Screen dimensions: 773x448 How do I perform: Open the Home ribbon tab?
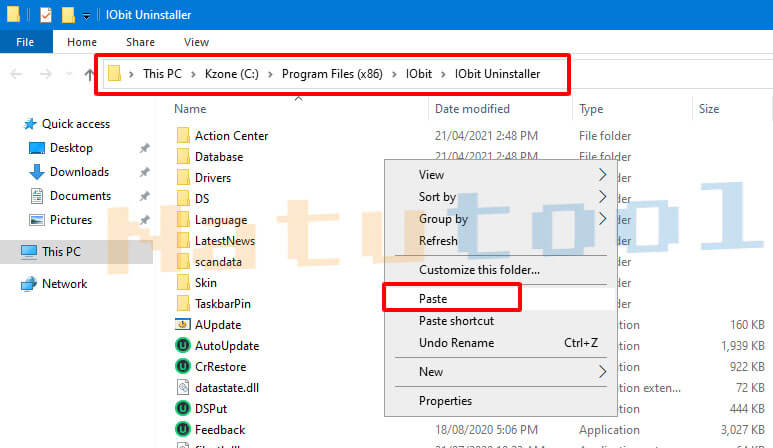(x=82, y=42)
